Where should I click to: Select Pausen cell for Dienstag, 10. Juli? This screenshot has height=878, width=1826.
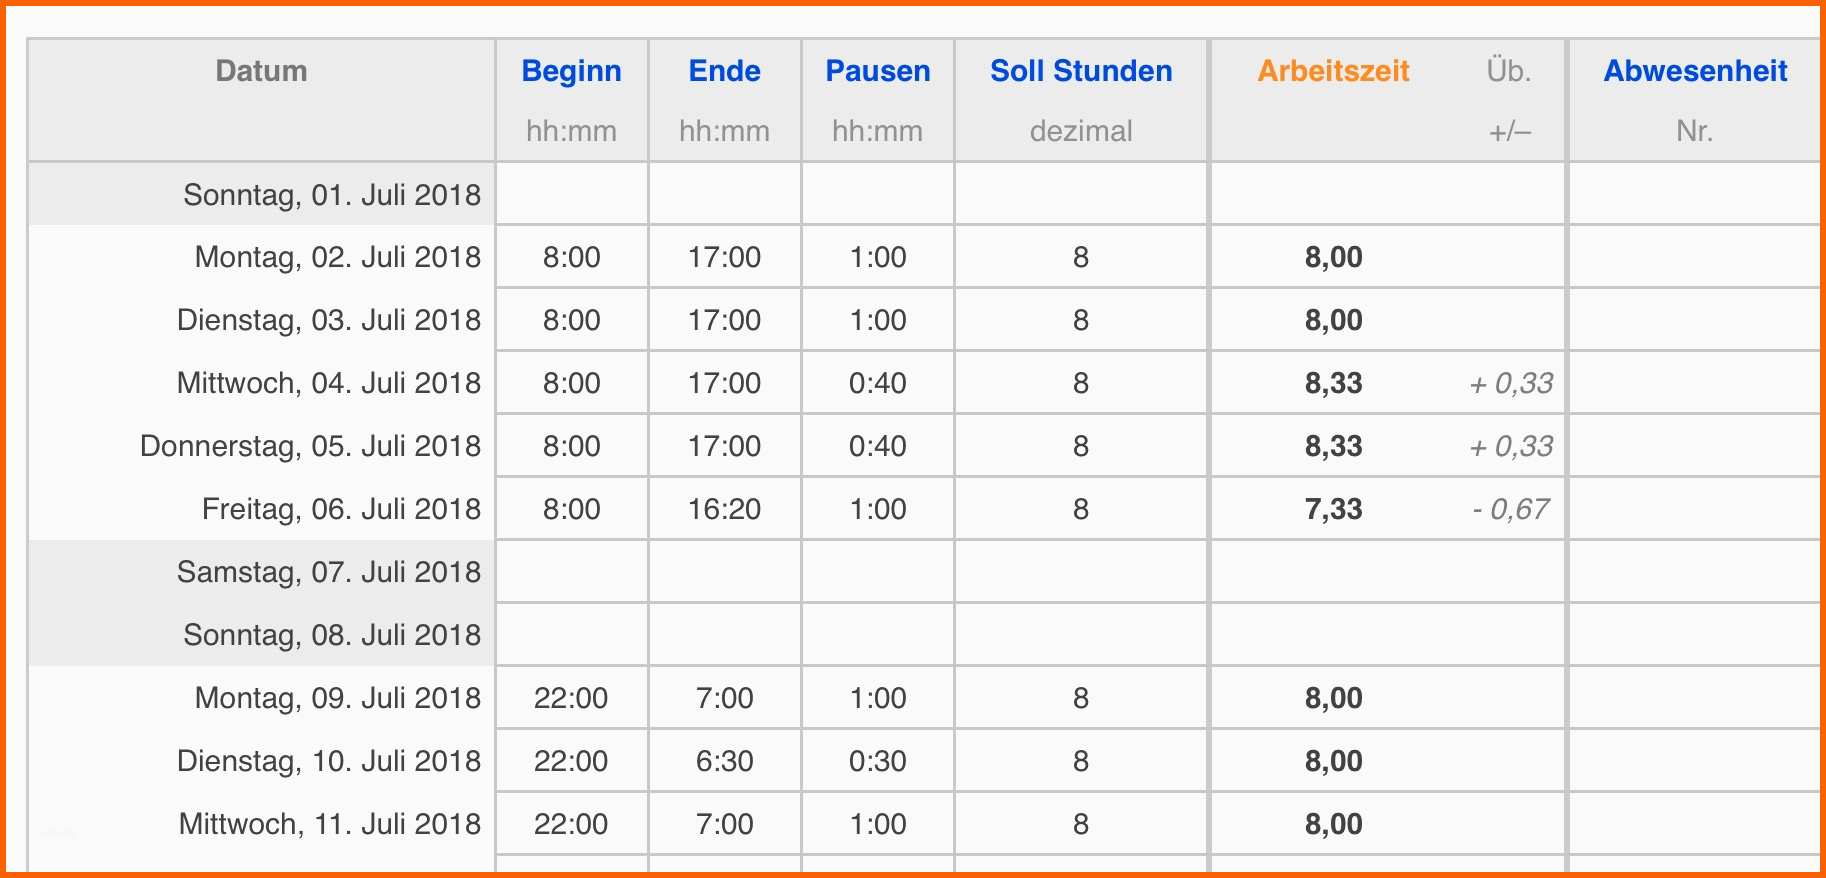pos(877,761)
